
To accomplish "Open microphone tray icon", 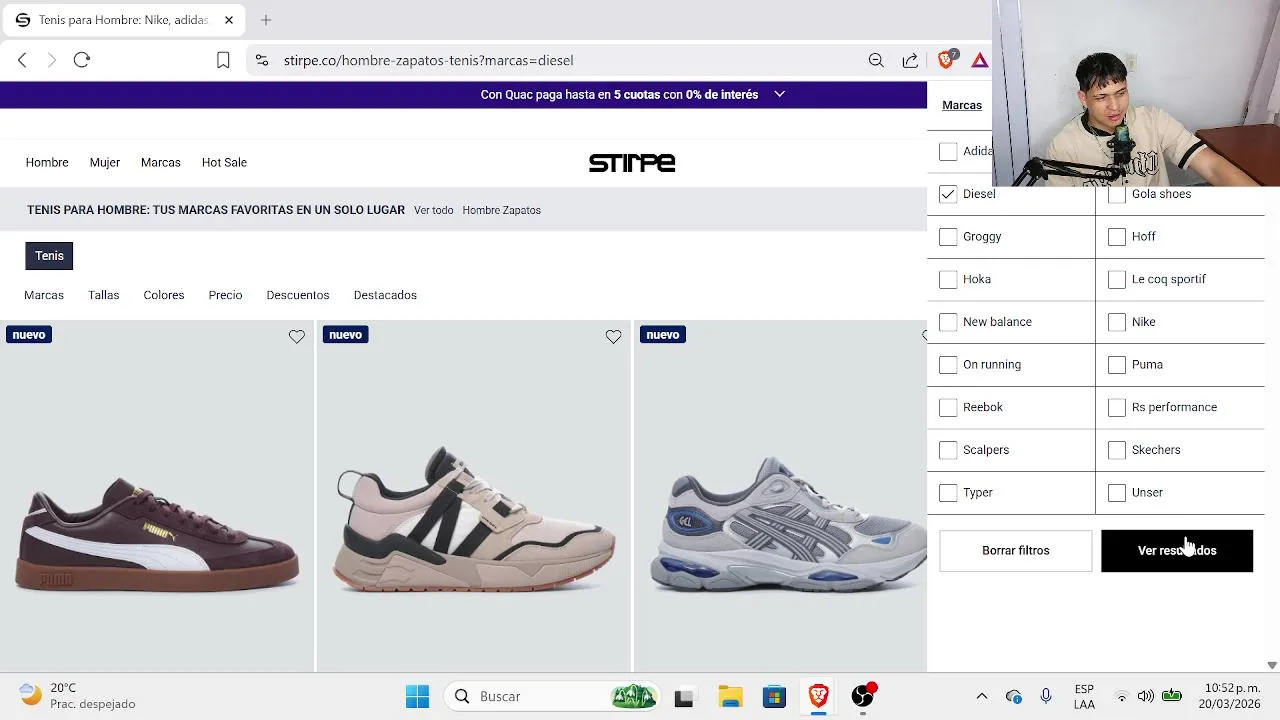I will 1046,696.
